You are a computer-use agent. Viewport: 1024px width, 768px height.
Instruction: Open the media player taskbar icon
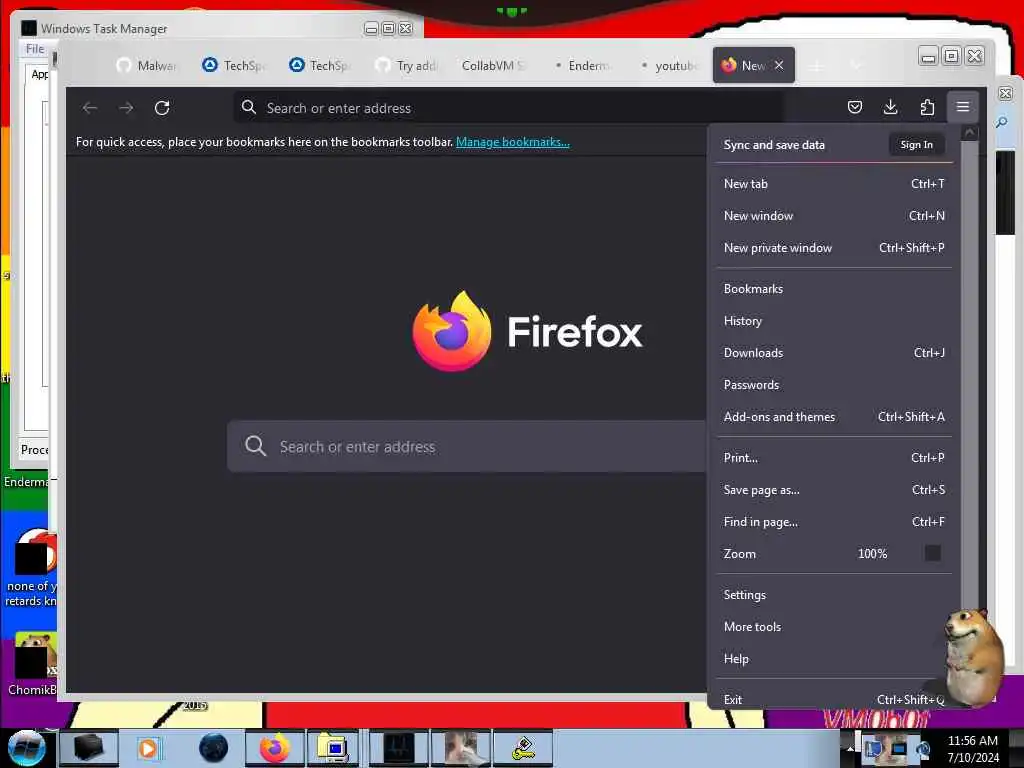(x=148, y=748)
